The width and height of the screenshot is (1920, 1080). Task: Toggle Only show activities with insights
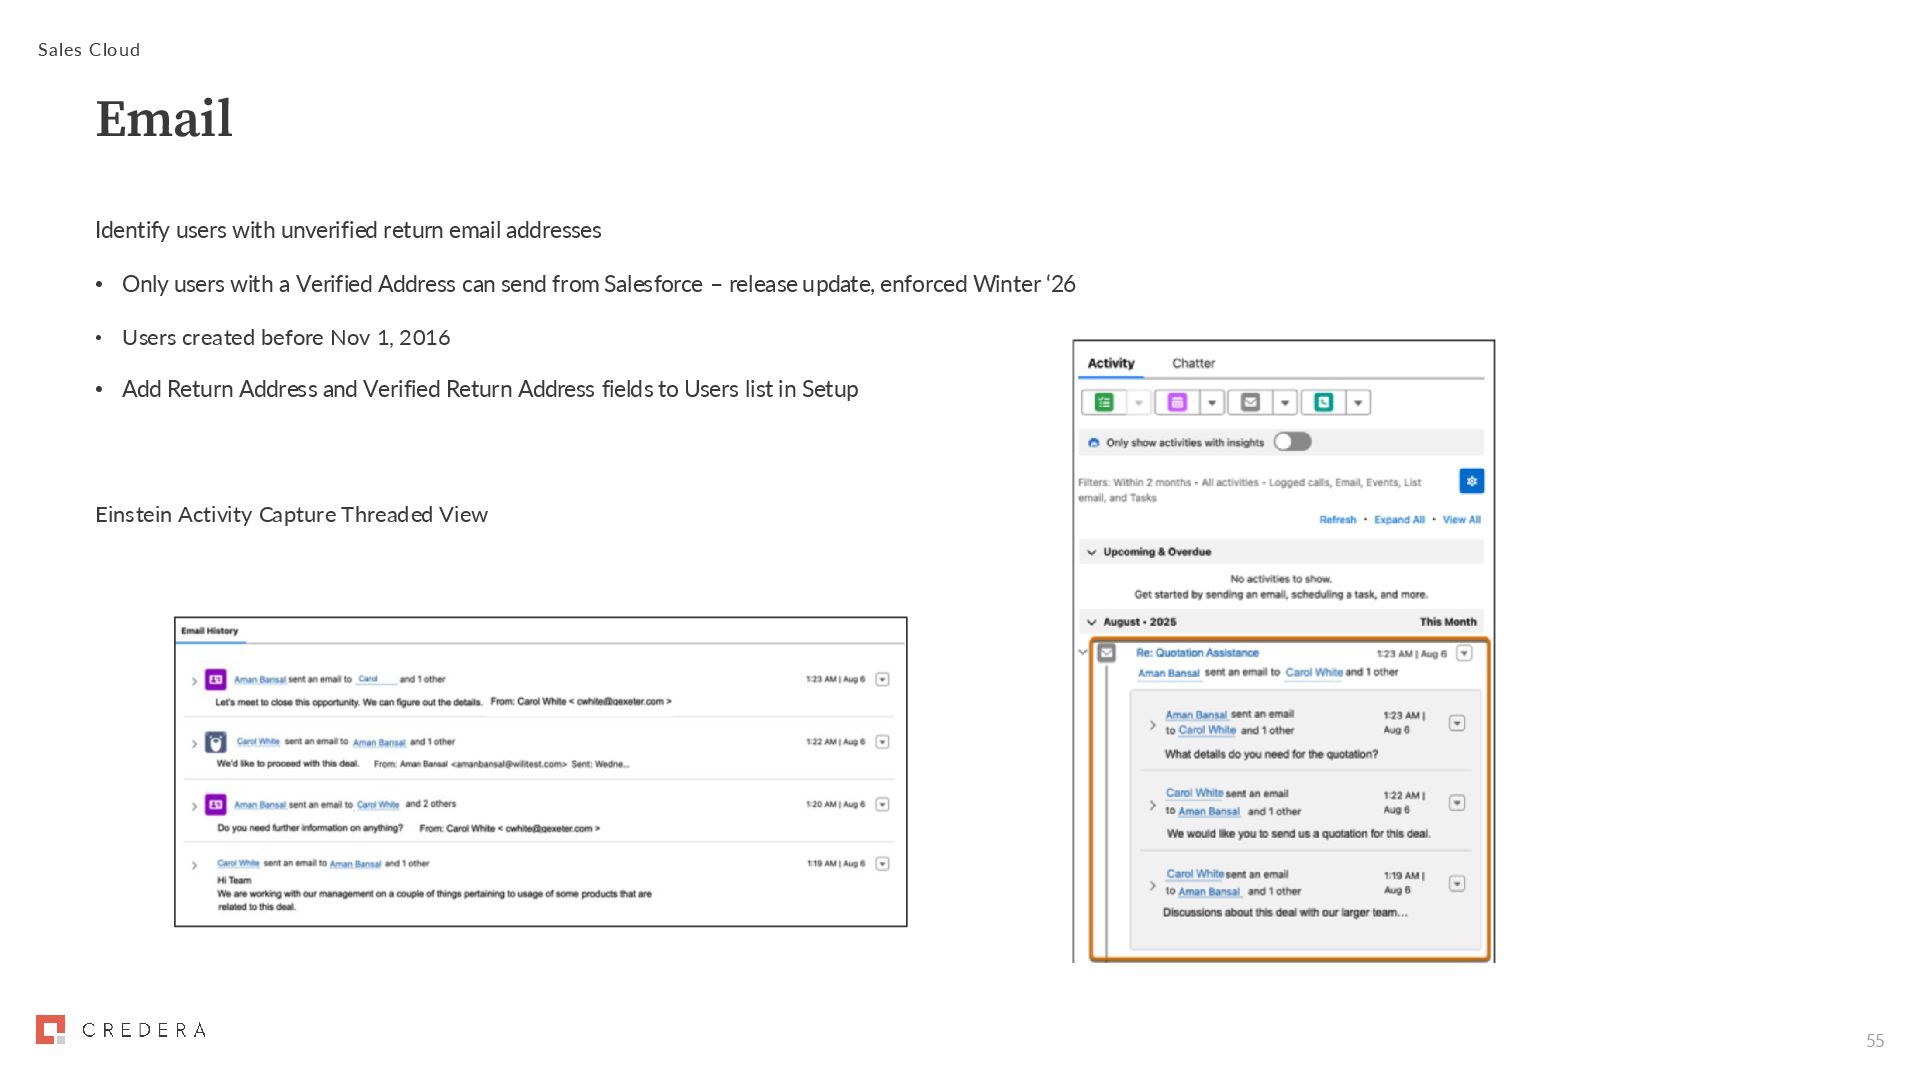1292,442
